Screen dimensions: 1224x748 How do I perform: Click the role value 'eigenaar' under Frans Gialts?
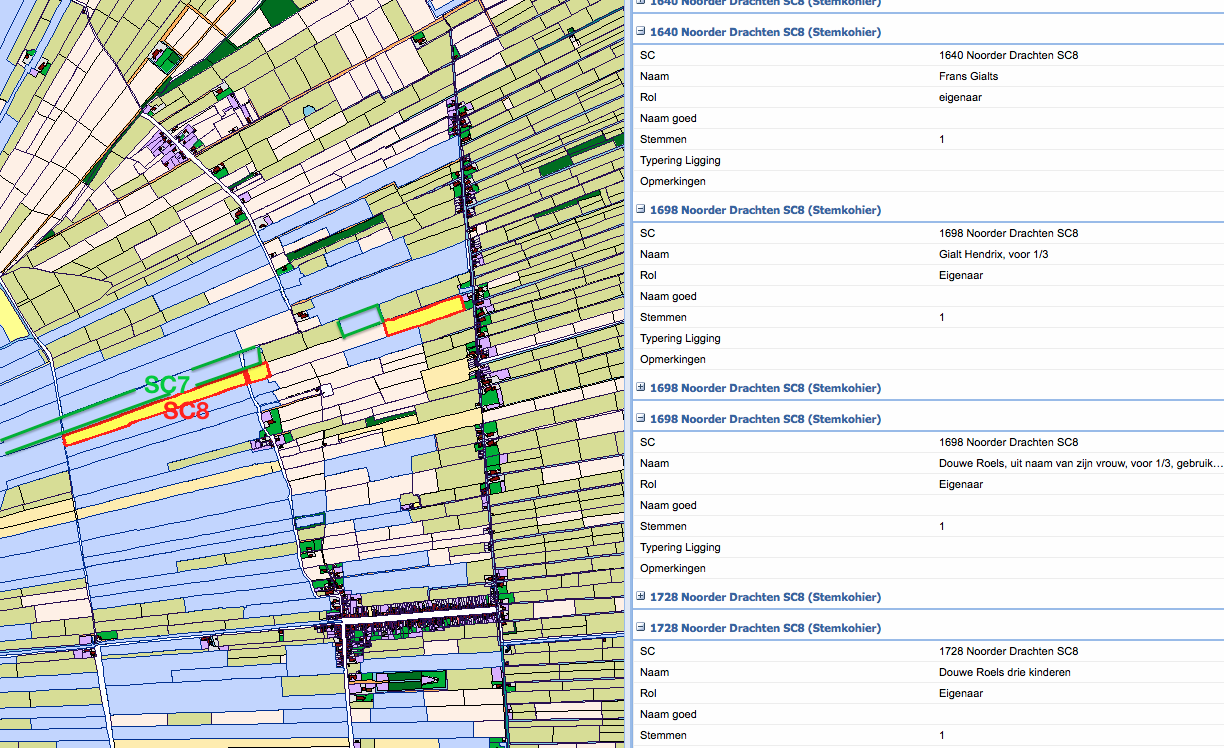click(959, 97)
